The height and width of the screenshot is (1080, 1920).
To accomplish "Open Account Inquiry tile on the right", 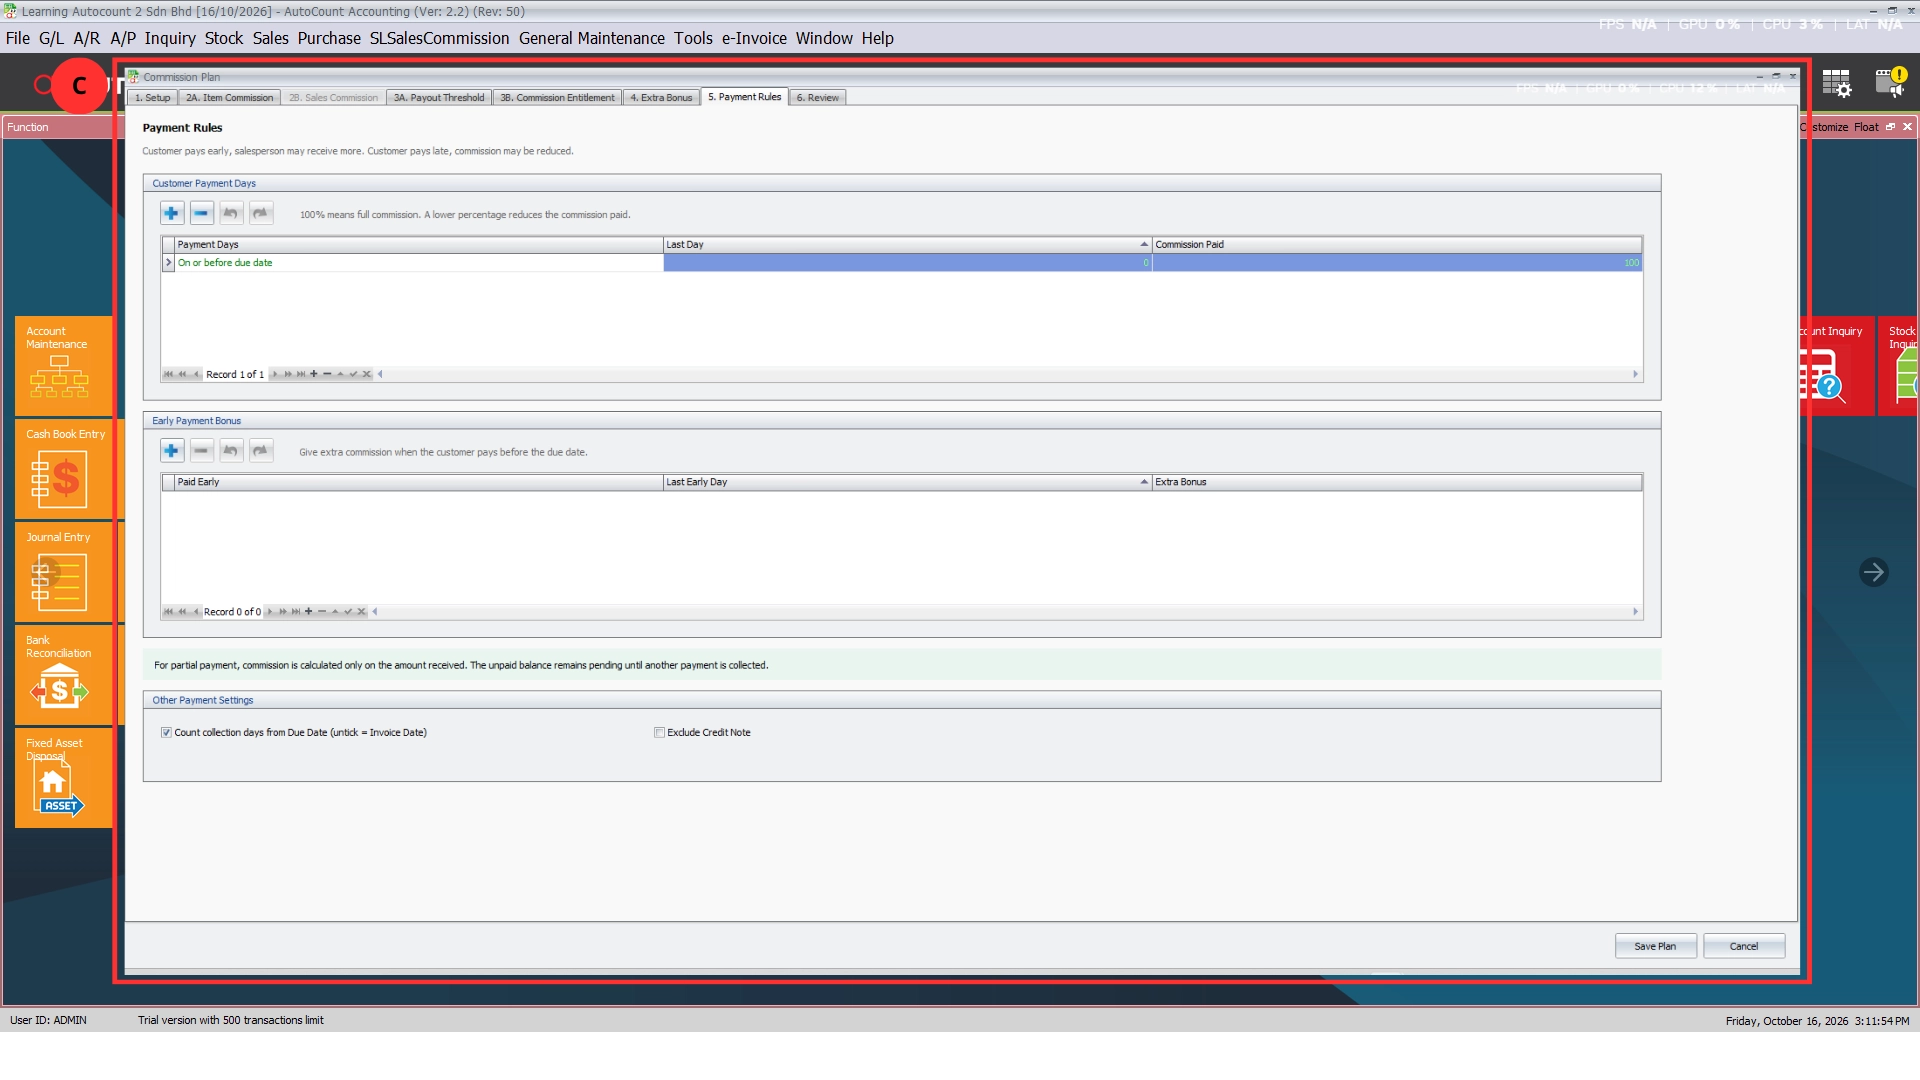I will [1838, 366].
